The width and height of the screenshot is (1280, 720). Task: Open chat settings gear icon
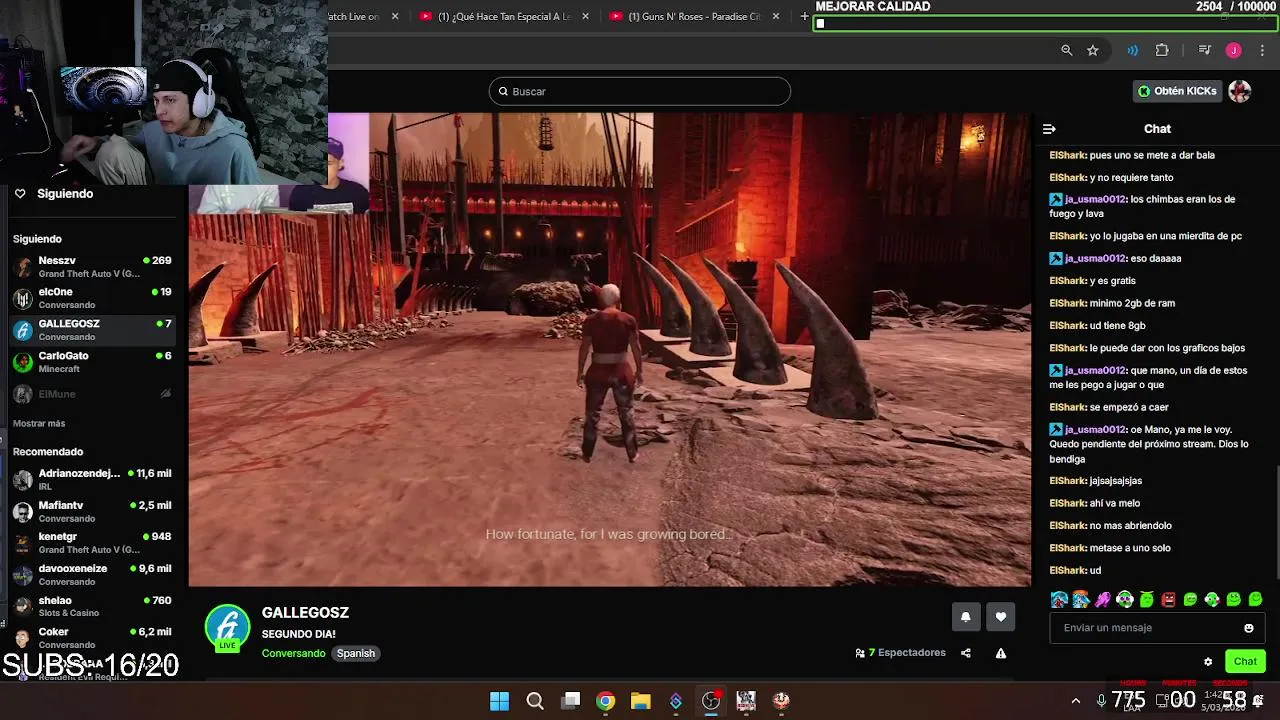click(x=1208, y=662)
